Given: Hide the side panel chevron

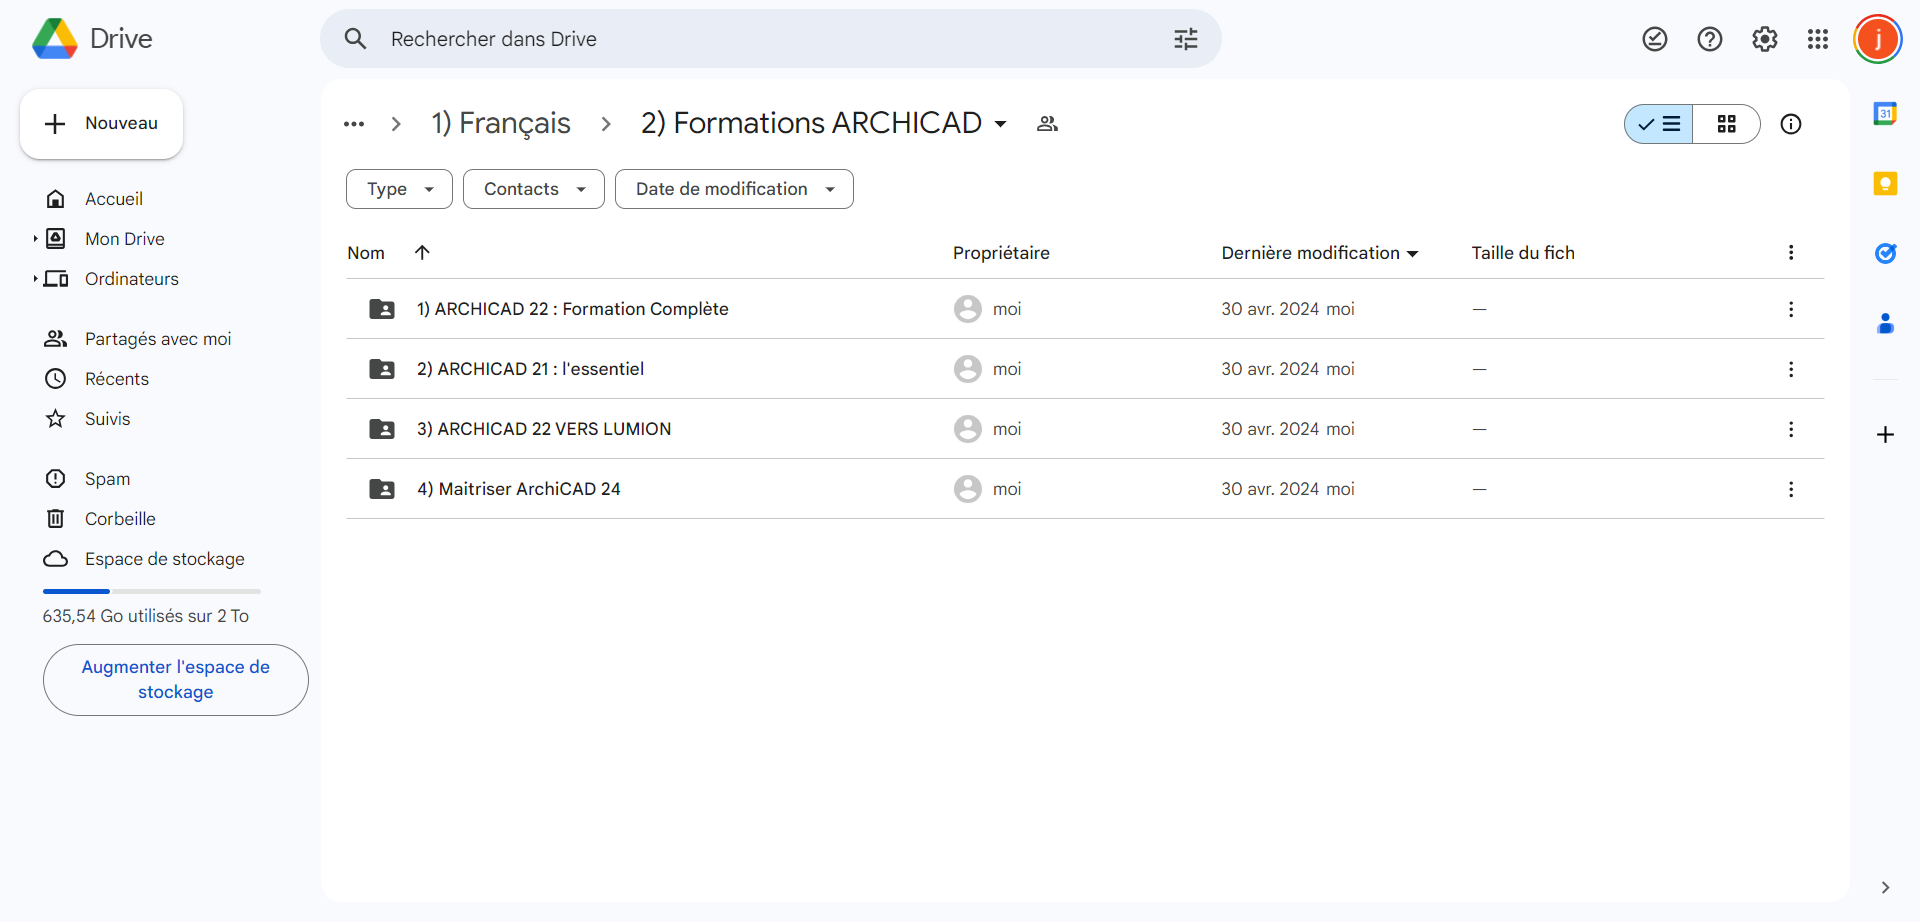Looking at the screenshot, I should (1885, 887).
